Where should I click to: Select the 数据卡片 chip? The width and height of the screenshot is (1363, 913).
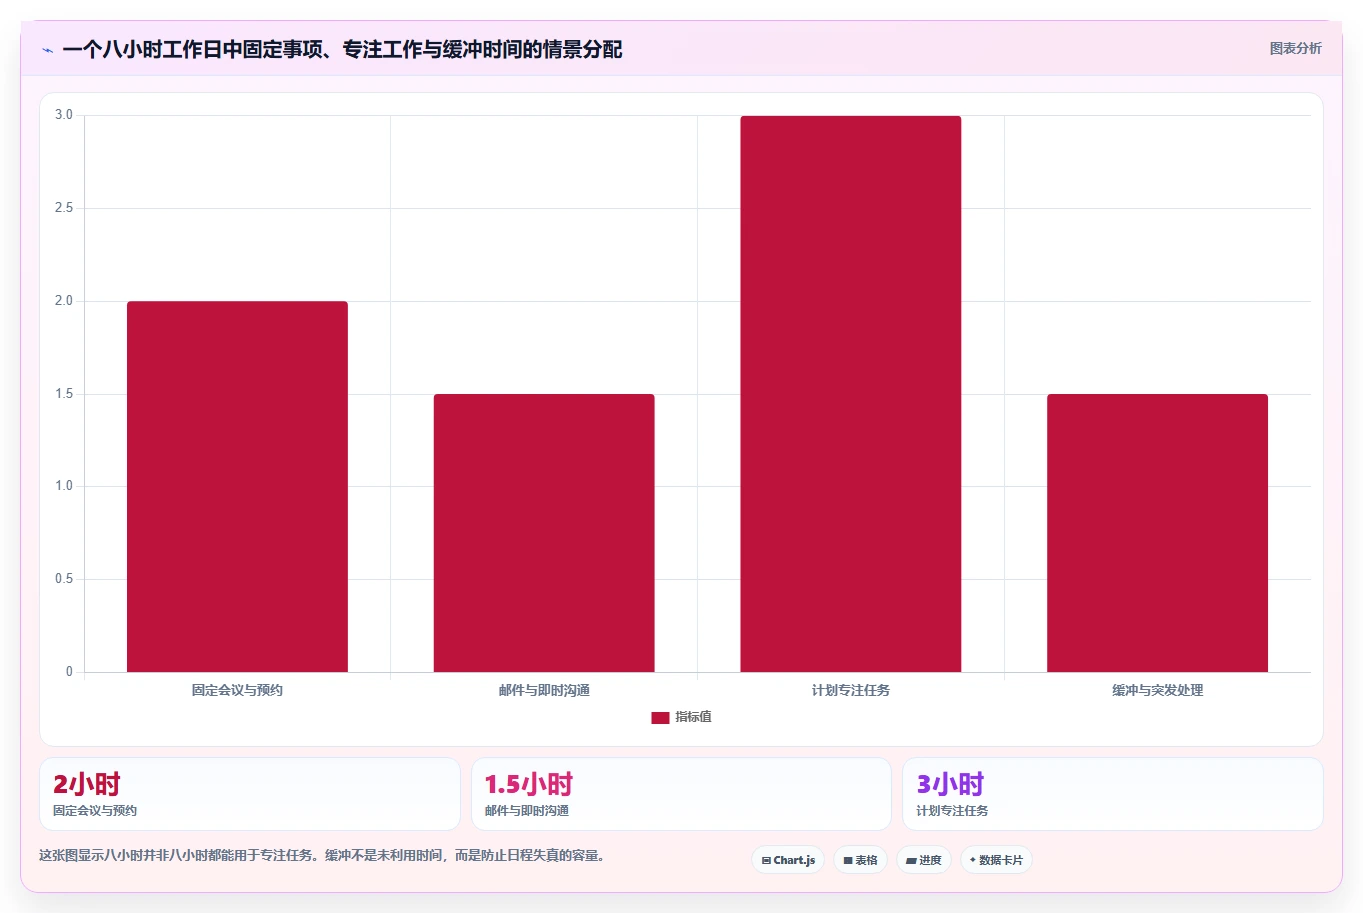point(996,860)
